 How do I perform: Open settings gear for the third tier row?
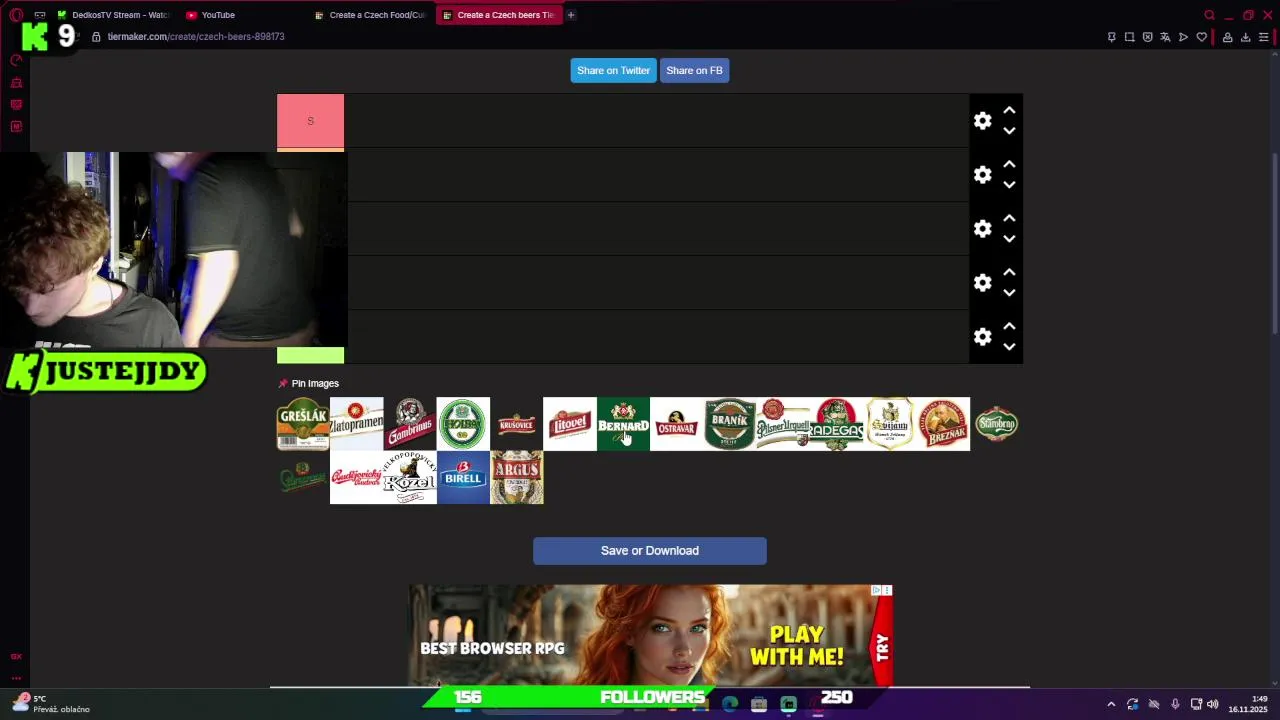(x=982, y=229)
